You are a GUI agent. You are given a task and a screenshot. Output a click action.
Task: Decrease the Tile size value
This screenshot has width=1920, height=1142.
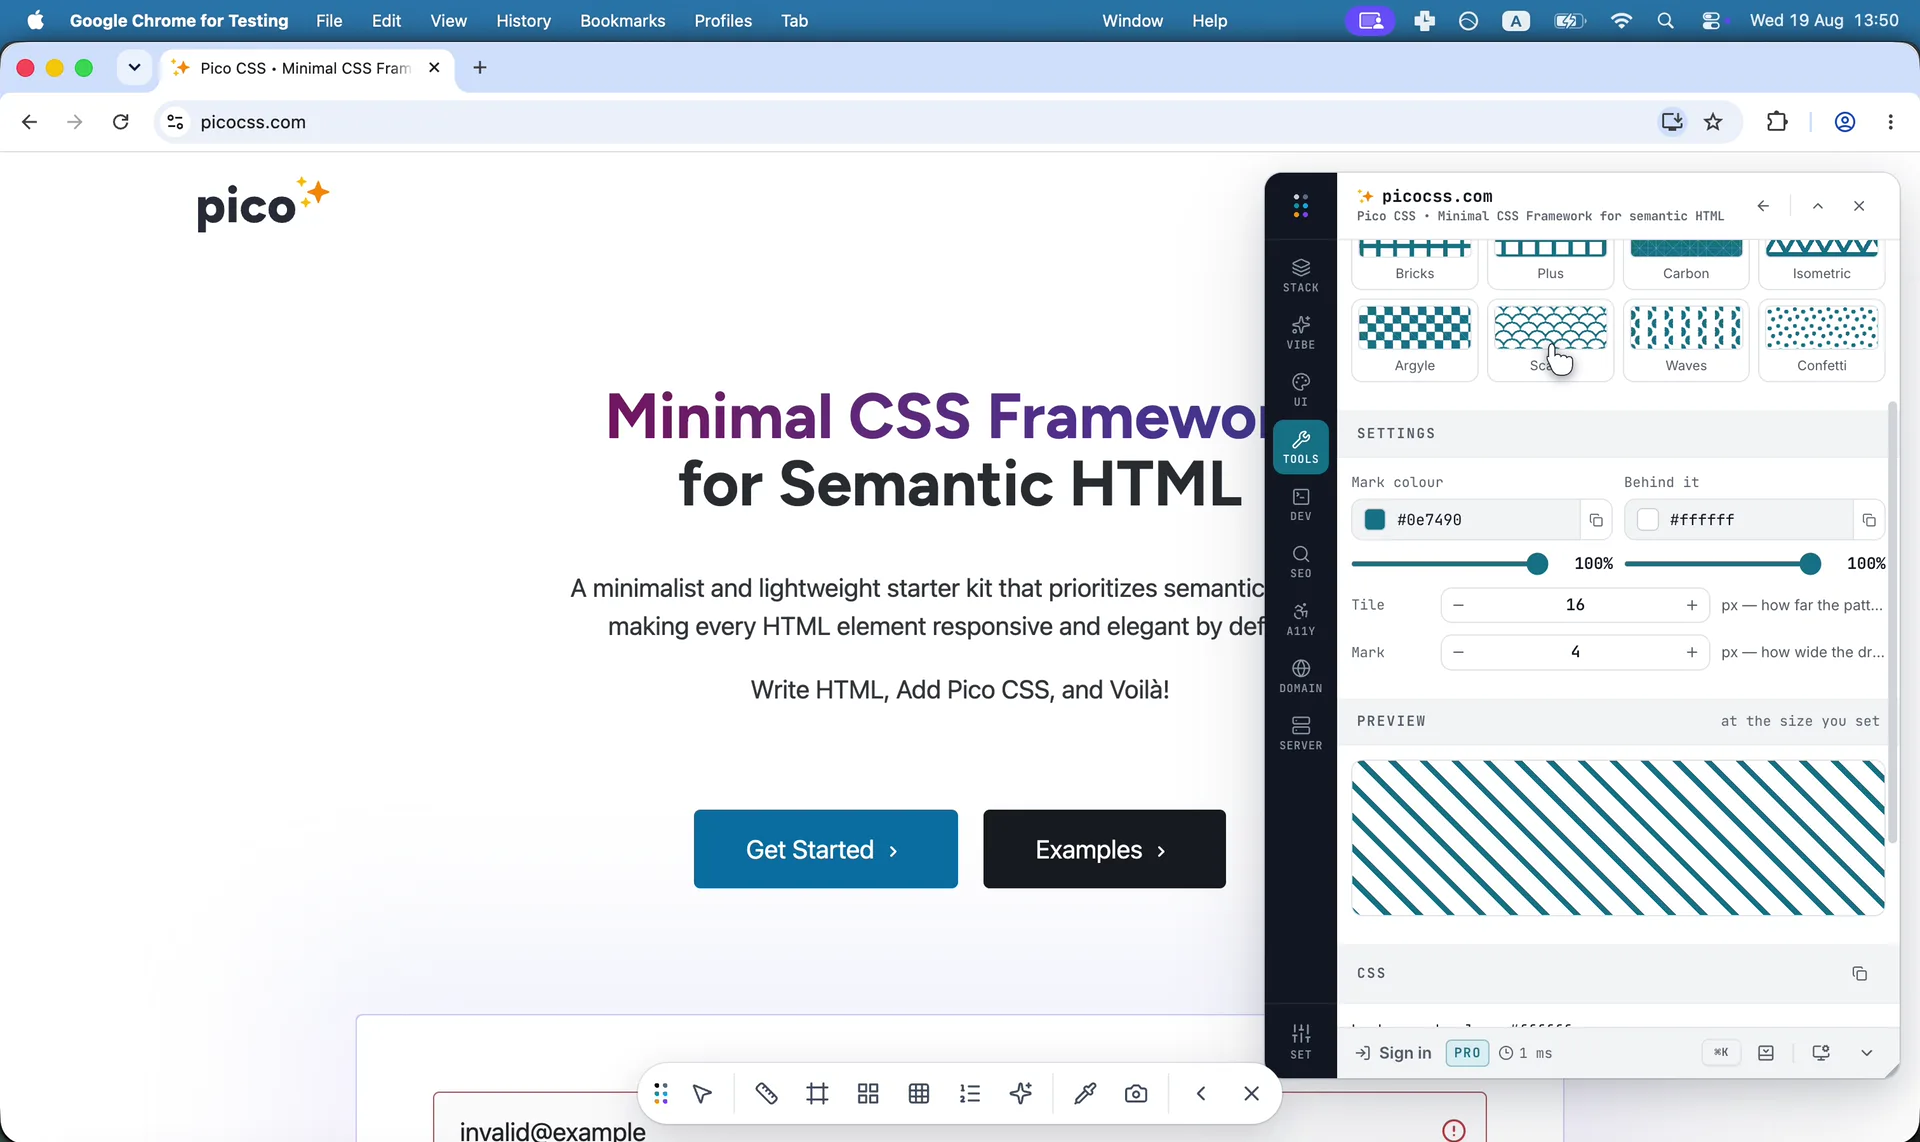click(1458, 605)
